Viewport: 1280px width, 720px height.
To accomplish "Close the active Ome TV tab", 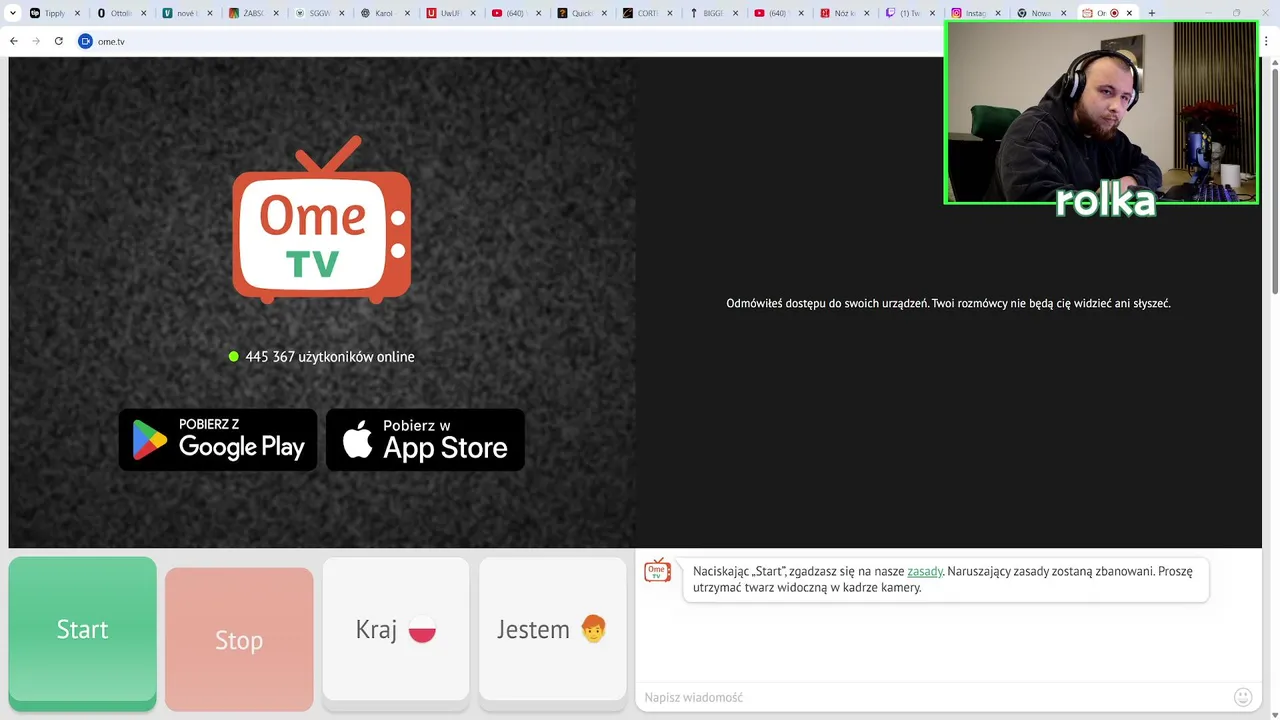I will [x=1130, y=13].
